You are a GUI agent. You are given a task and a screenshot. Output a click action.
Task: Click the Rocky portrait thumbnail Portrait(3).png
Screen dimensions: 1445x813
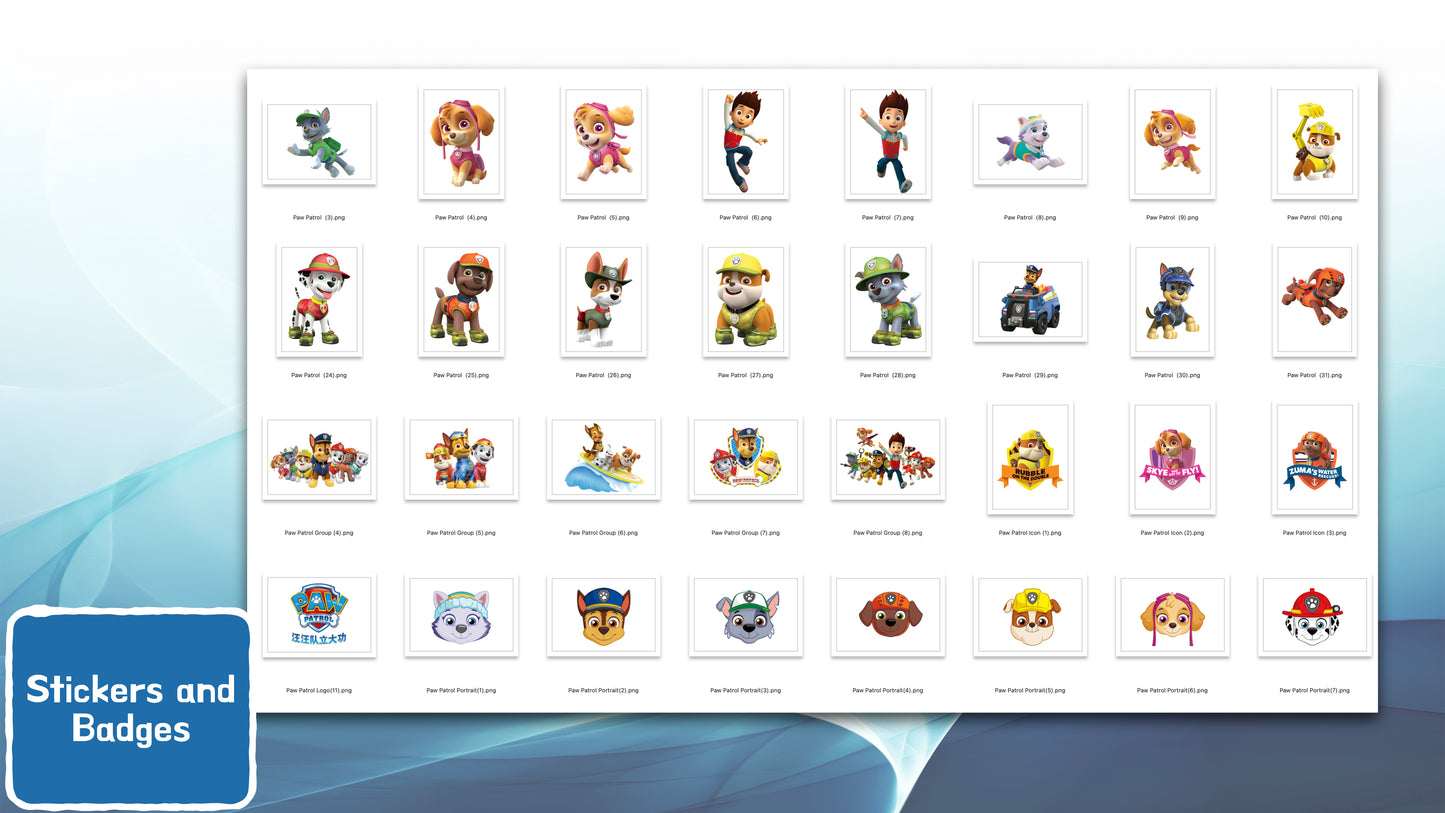click(745, 616)
